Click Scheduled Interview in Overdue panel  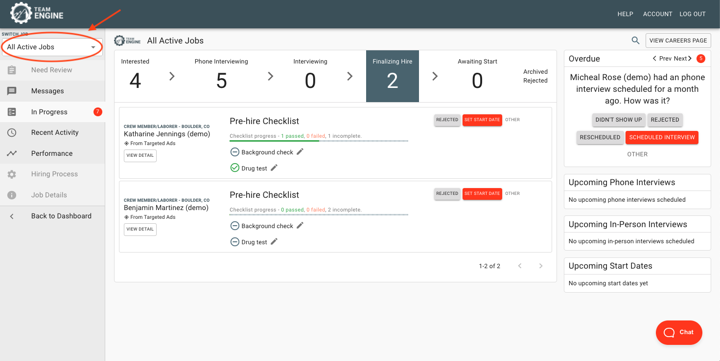click(662, 137)
